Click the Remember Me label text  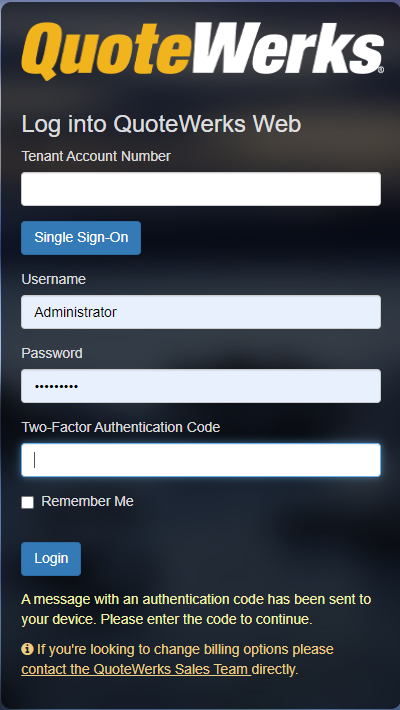coord(87,501)
